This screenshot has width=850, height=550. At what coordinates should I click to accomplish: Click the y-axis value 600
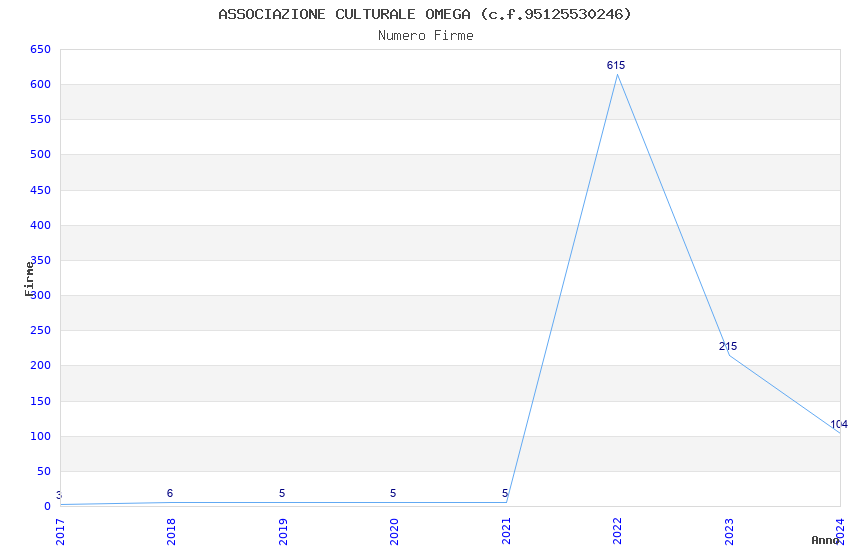click(x=40, y=85)
